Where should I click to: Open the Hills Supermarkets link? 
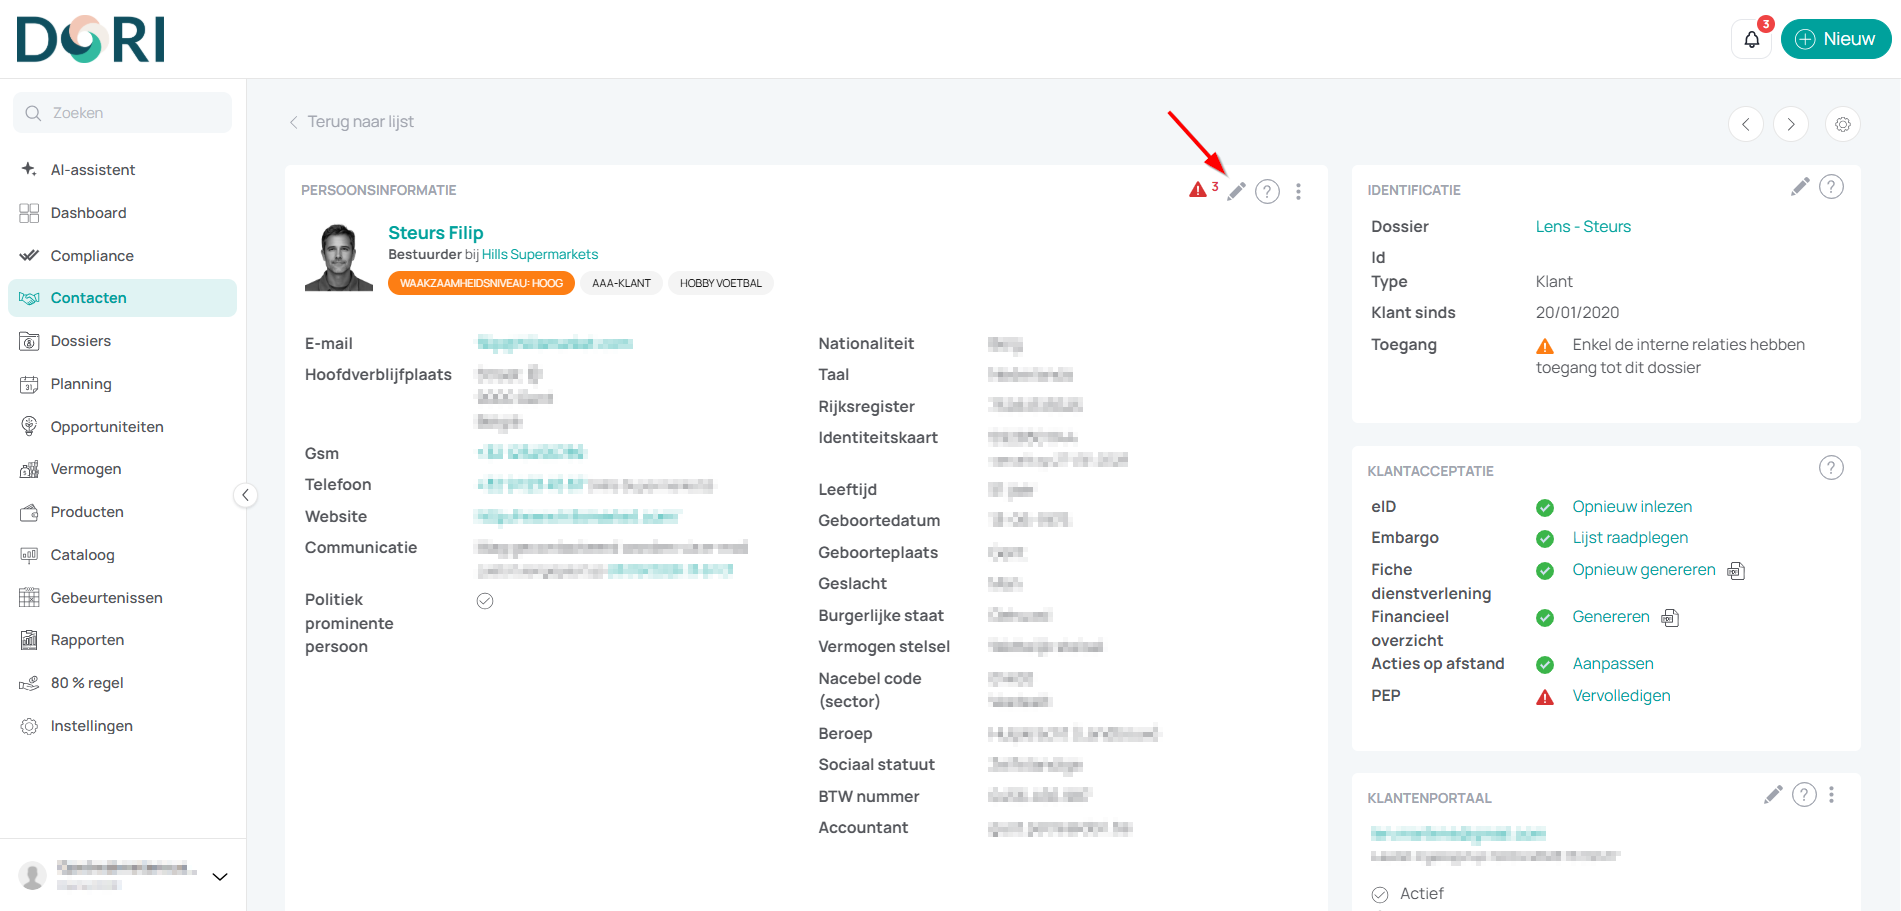[540, 255]
